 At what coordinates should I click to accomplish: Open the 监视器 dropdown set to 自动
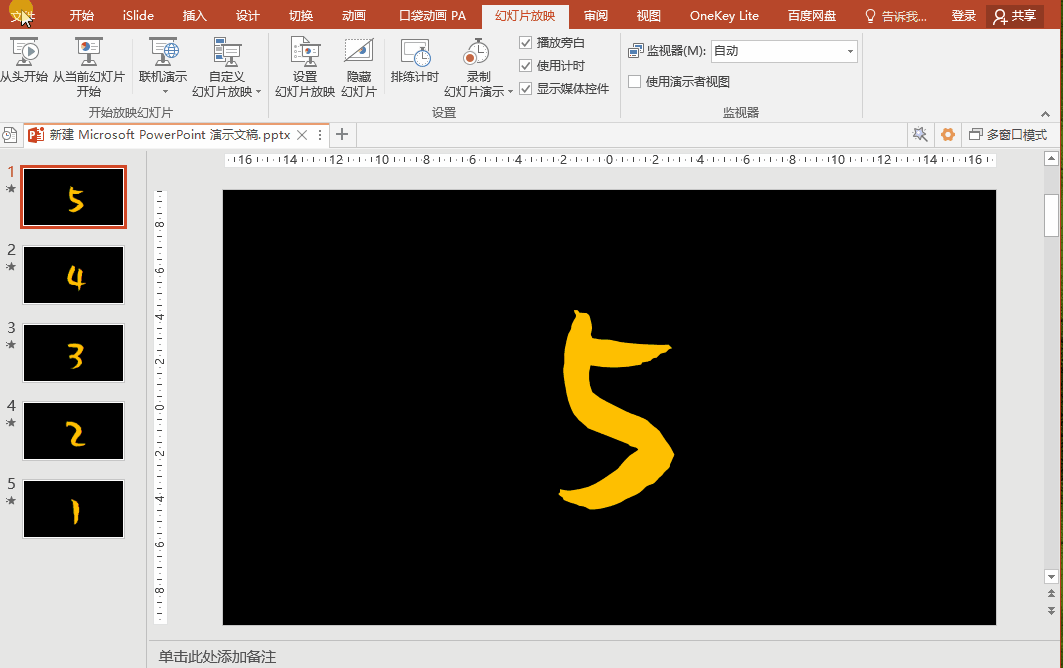click(x=783, y=51)
